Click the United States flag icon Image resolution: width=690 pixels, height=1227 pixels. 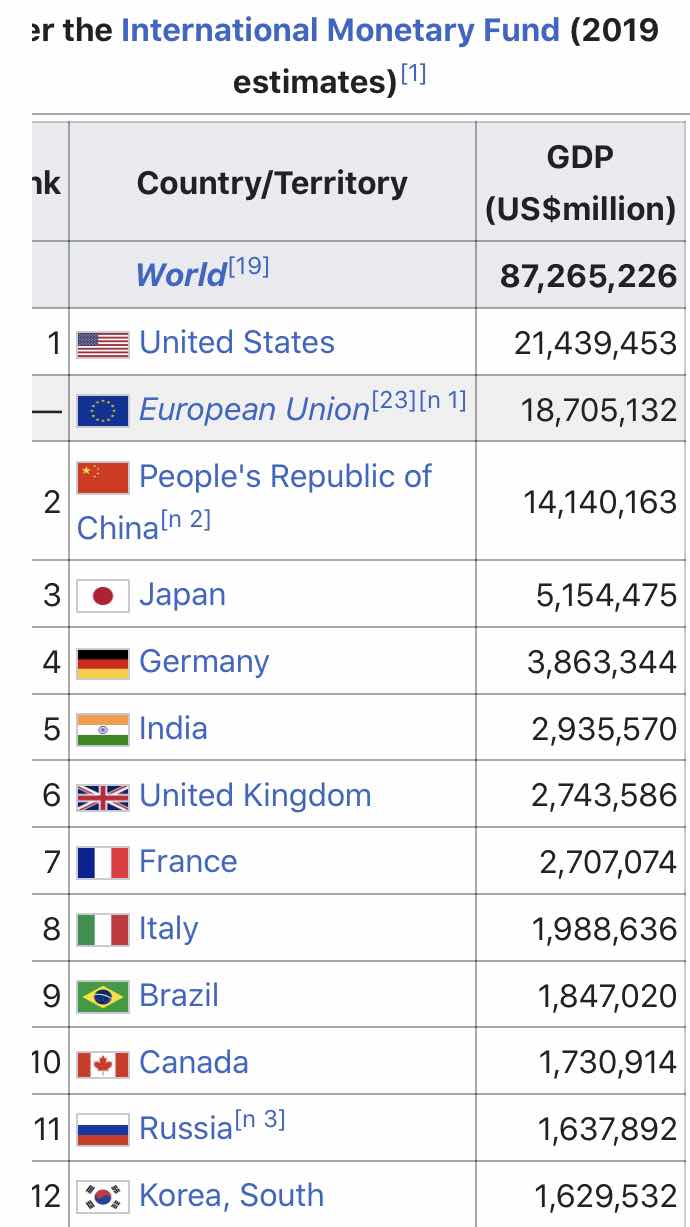tap(103, 344)
